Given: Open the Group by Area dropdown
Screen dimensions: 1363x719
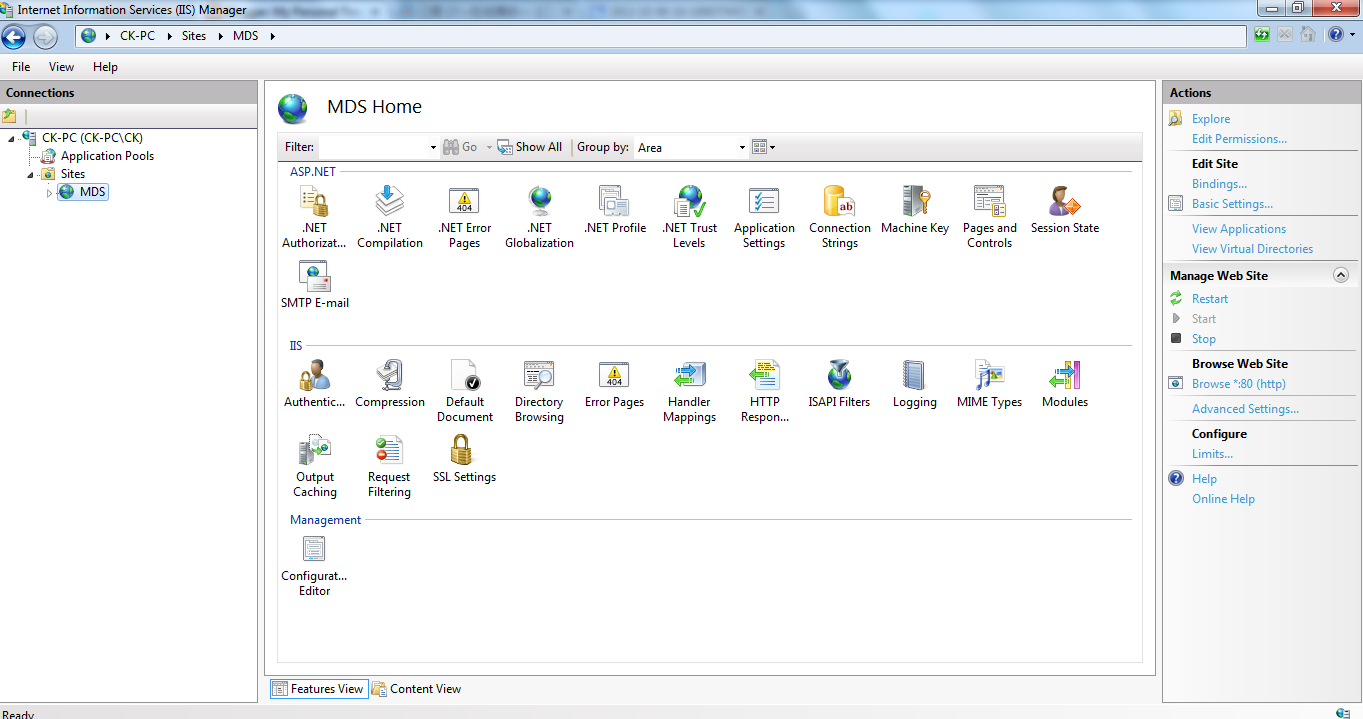Looking at the screenshot, I should 742,147.
